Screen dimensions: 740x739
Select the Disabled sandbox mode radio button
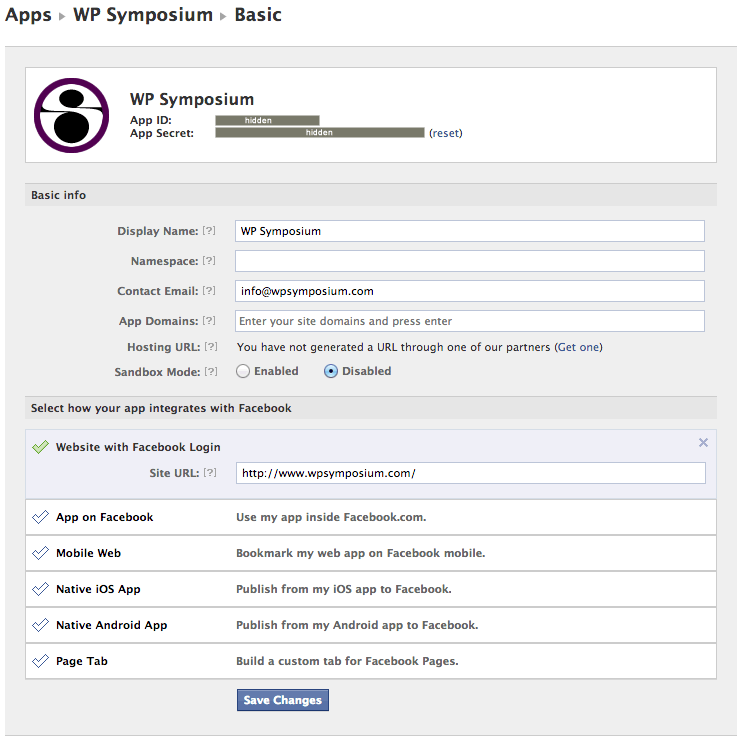(331, 371)
